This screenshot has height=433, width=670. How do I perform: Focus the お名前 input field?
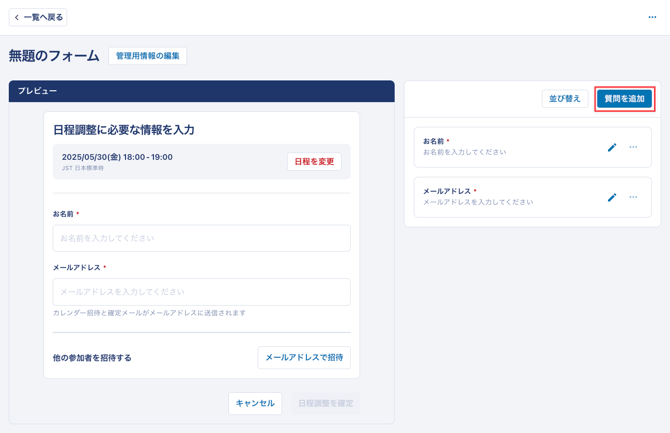[x=201, y=238]
